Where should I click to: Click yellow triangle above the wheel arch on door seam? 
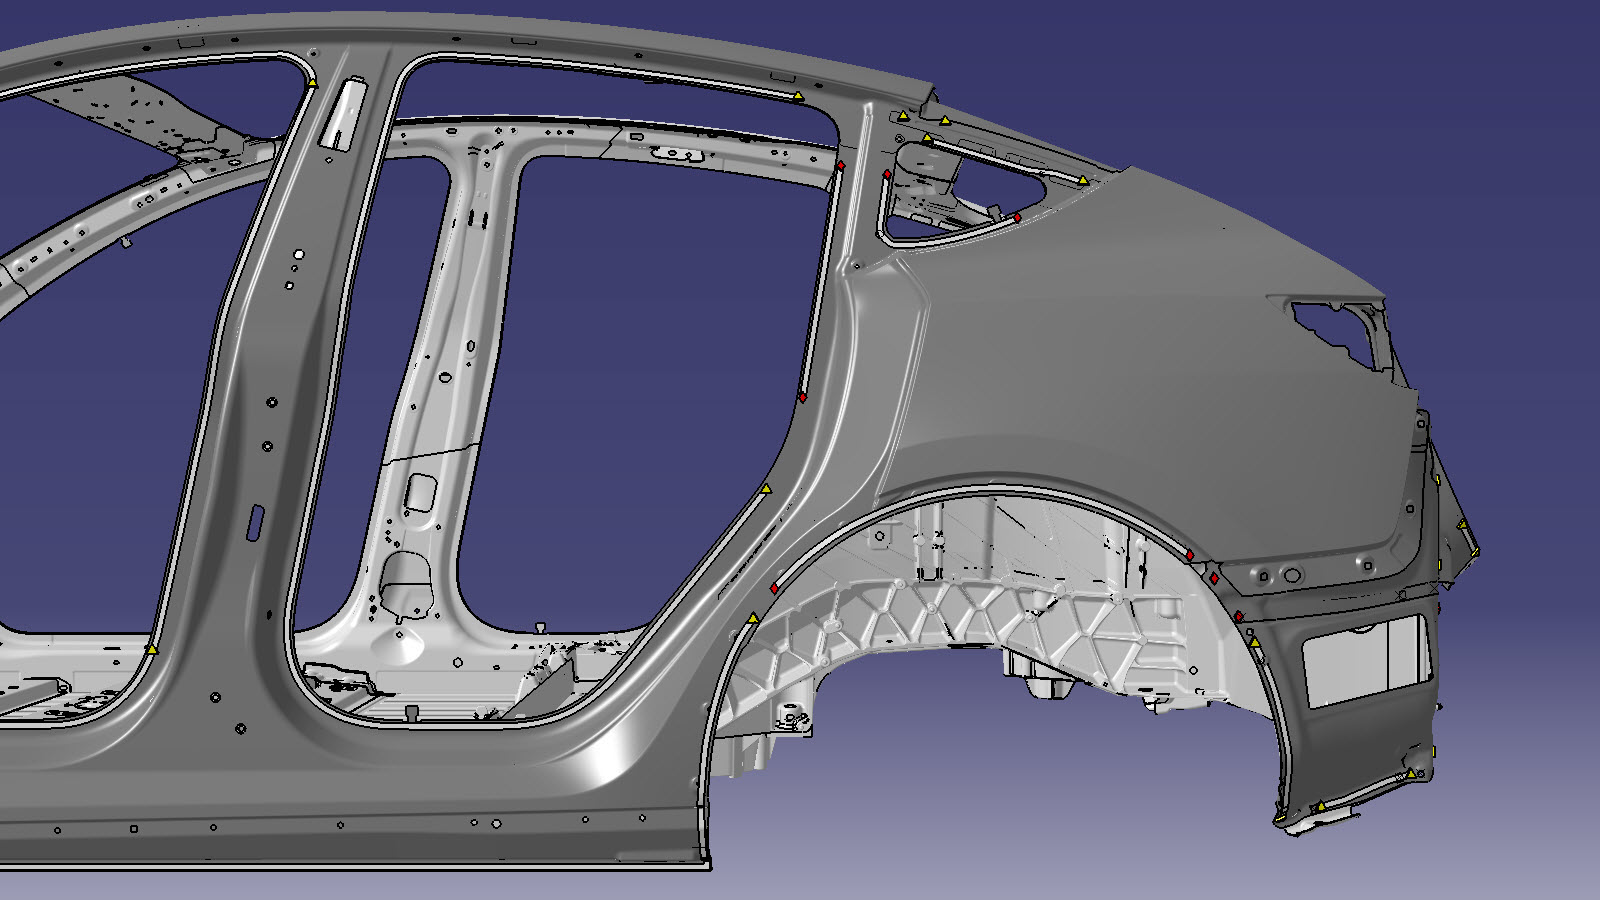(766, 489)
